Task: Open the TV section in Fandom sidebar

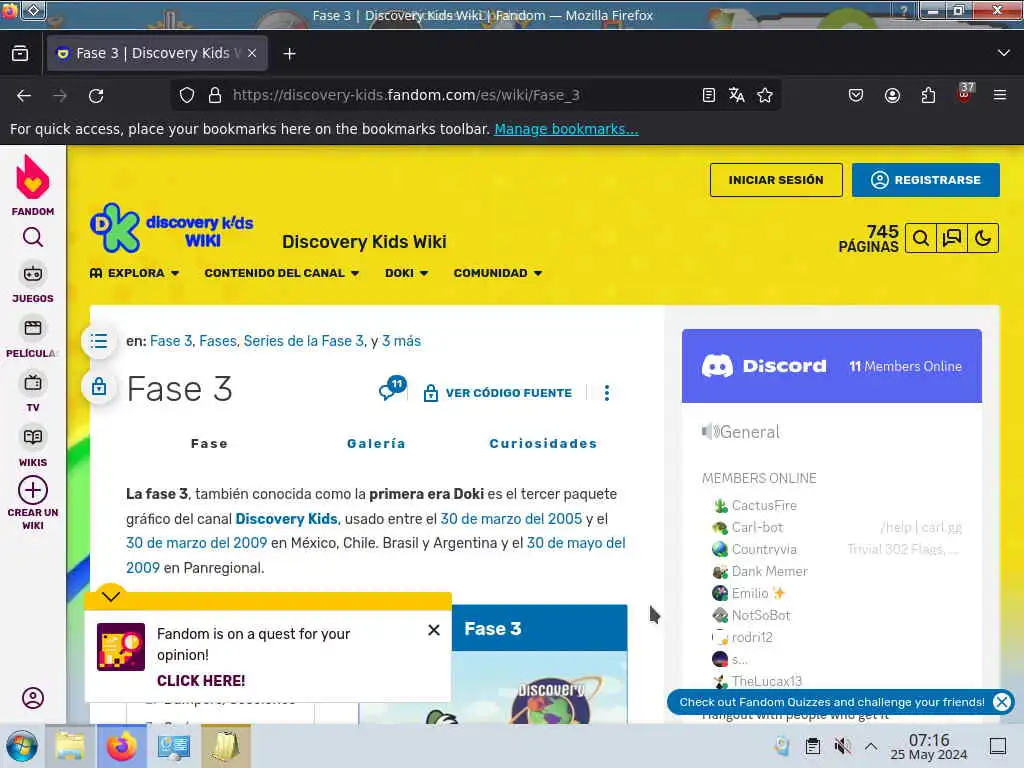Action: (33, 392)
